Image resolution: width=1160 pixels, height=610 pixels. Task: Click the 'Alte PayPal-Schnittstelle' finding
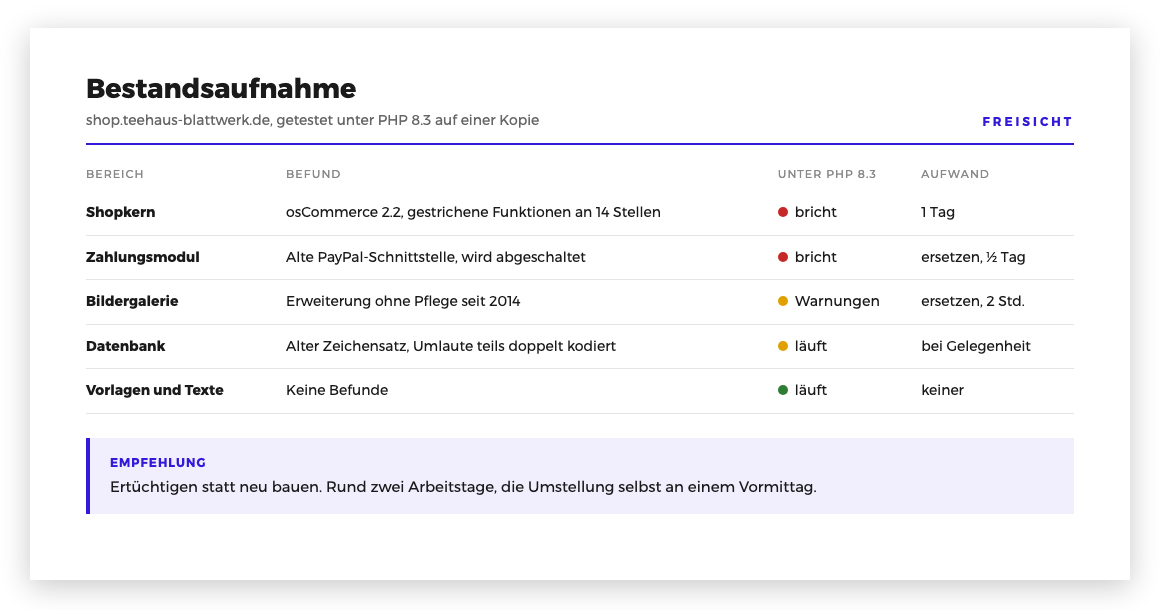(x=435, y=257)
